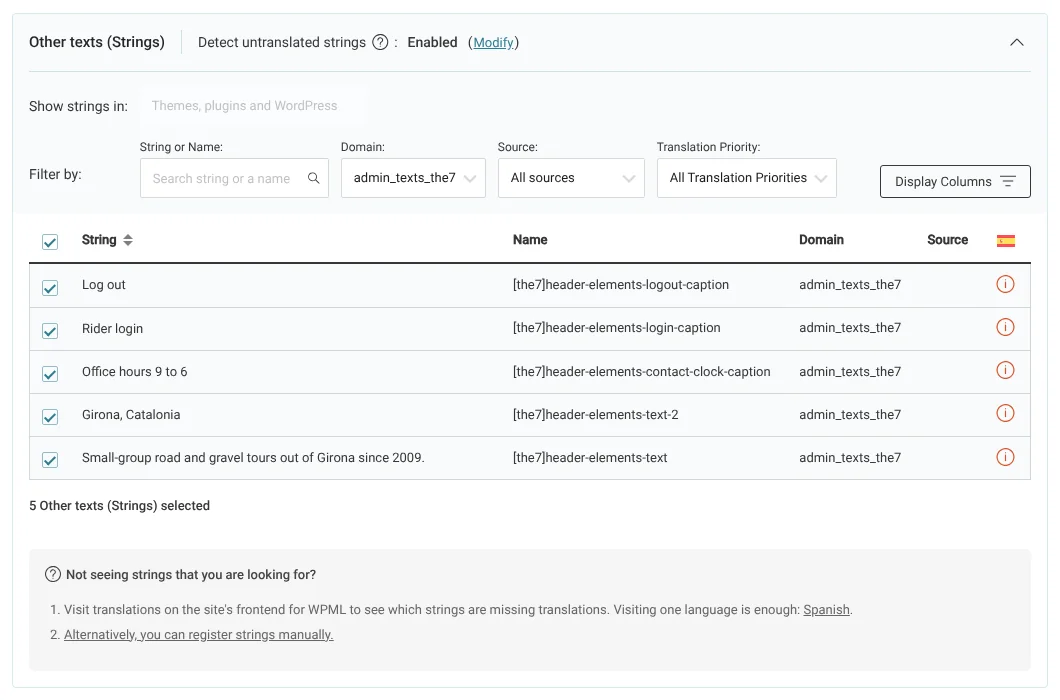This screenshot has height=700, width=1060.
Task: Click the status icon for Girona, Catalonia
Action: coord(1005,413)
